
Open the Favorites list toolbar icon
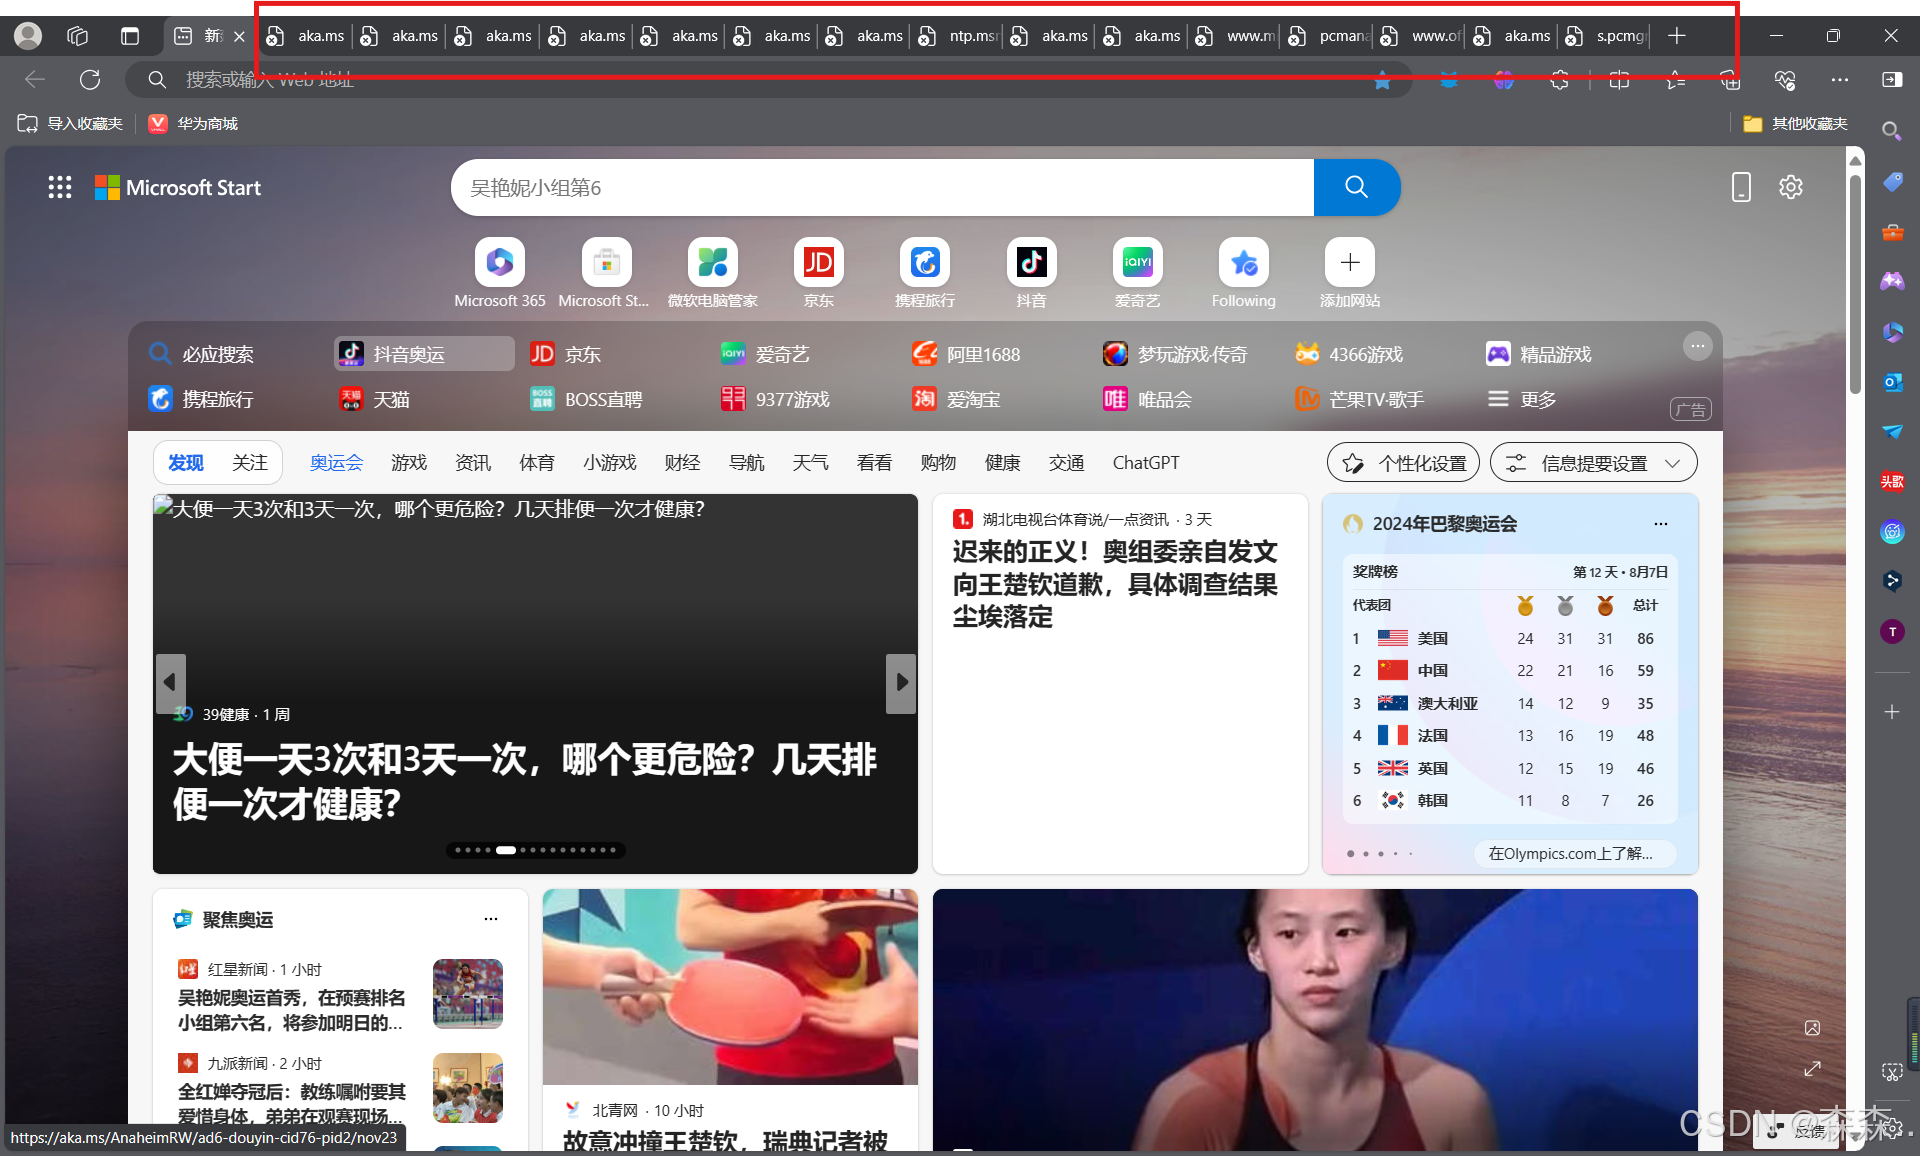tap(1676, 80)
